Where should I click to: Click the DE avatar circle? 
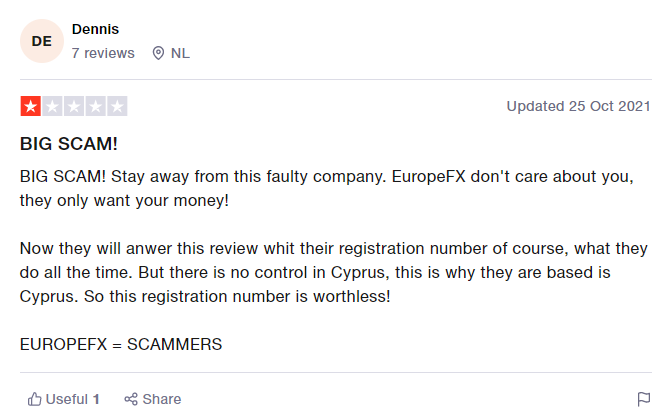(42, 41)
